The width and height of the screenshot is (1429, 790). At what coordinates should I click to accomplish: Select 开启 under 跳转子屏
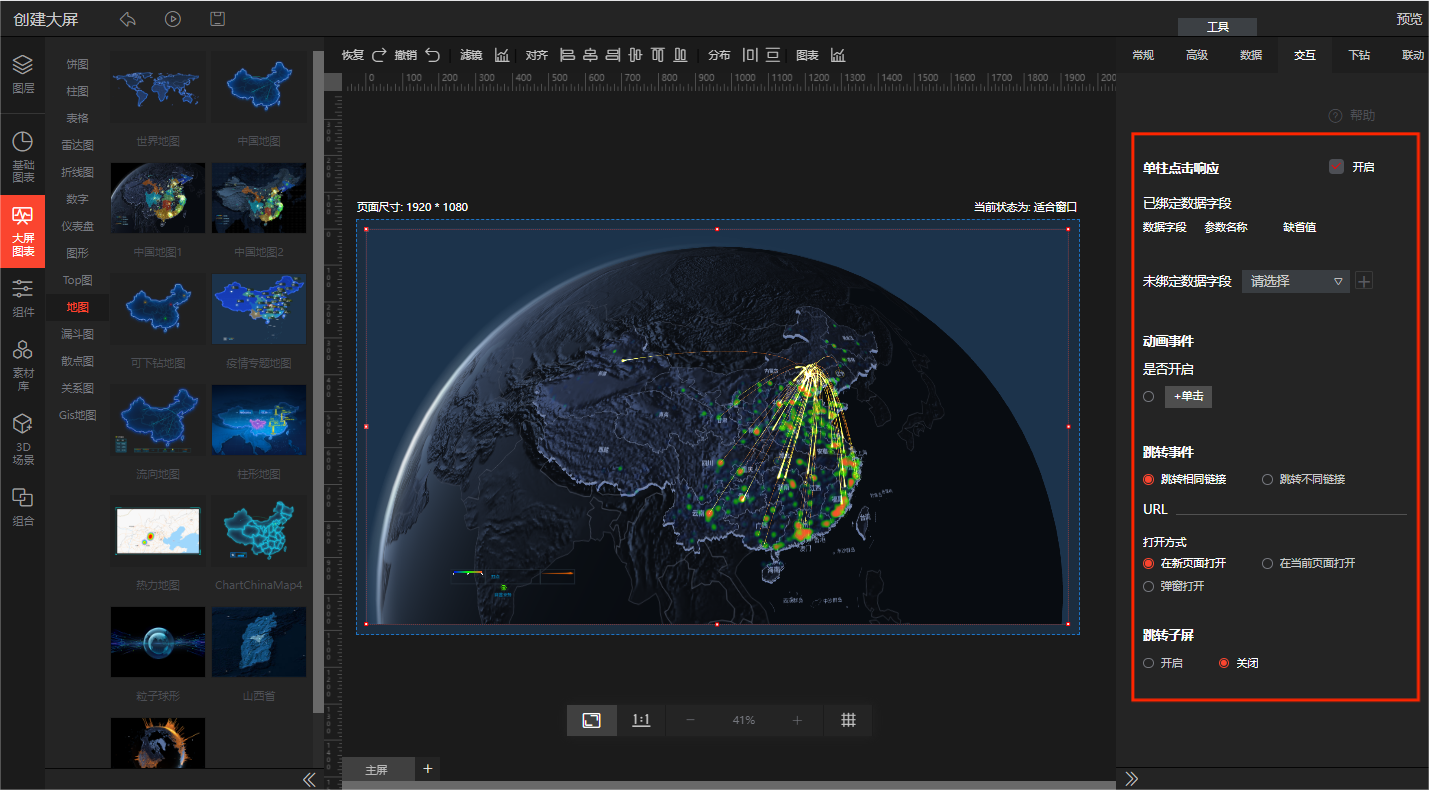click(1149, 664)
